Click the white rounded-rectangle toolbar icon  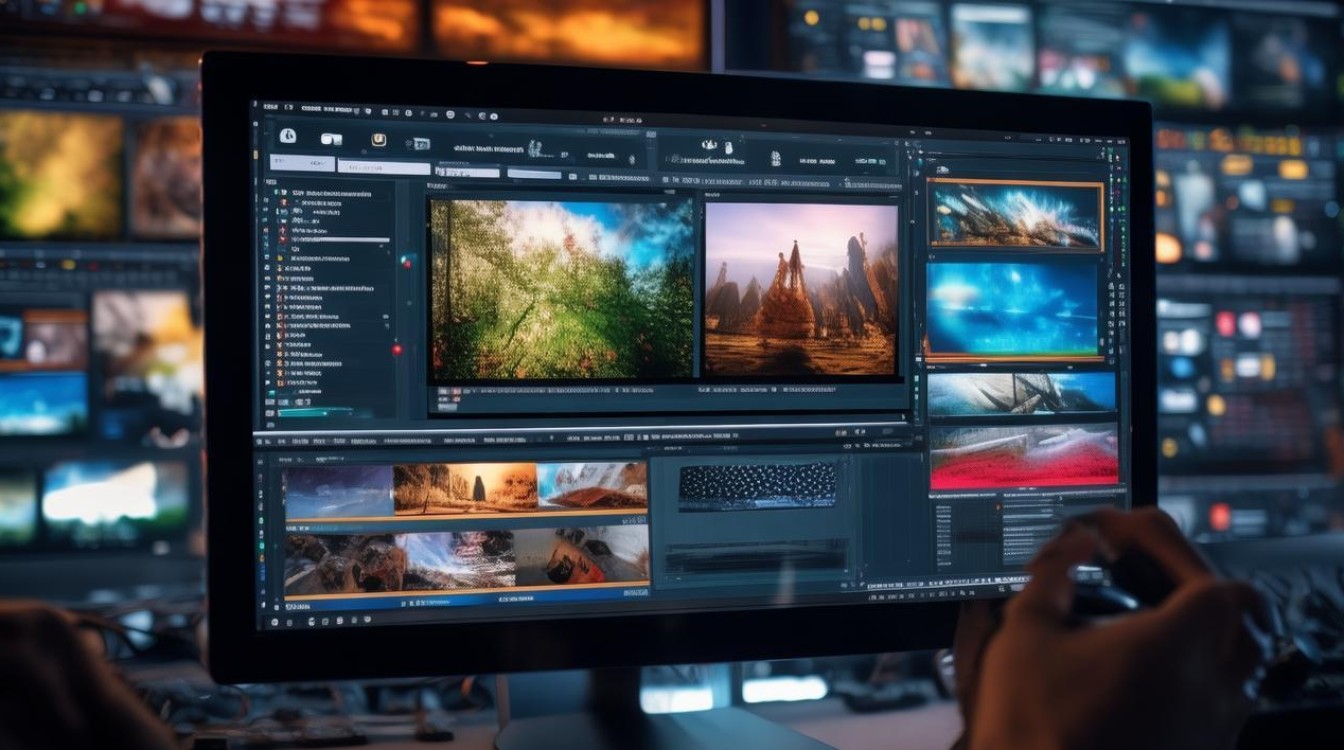330,139
